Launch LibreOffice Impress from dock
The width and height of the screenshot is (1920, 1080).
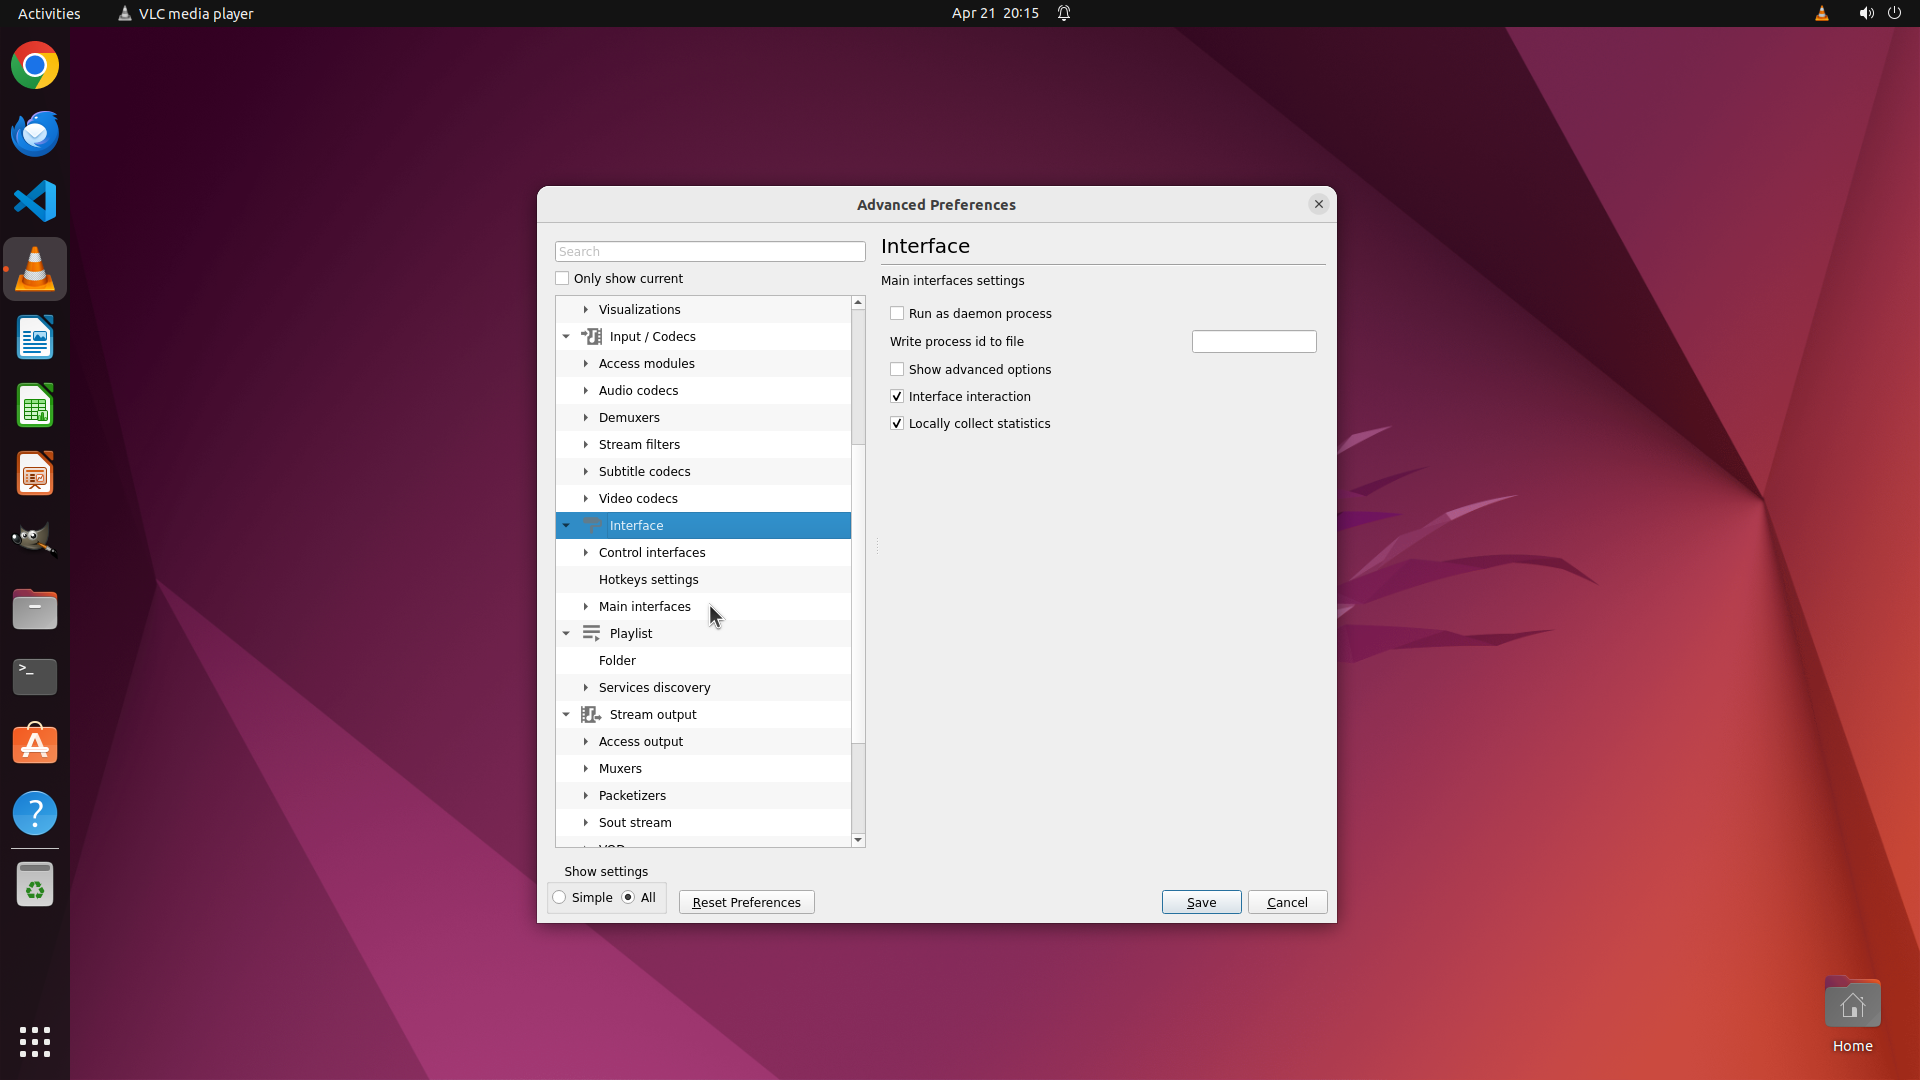pyautogui.click(x=35, y=473)
